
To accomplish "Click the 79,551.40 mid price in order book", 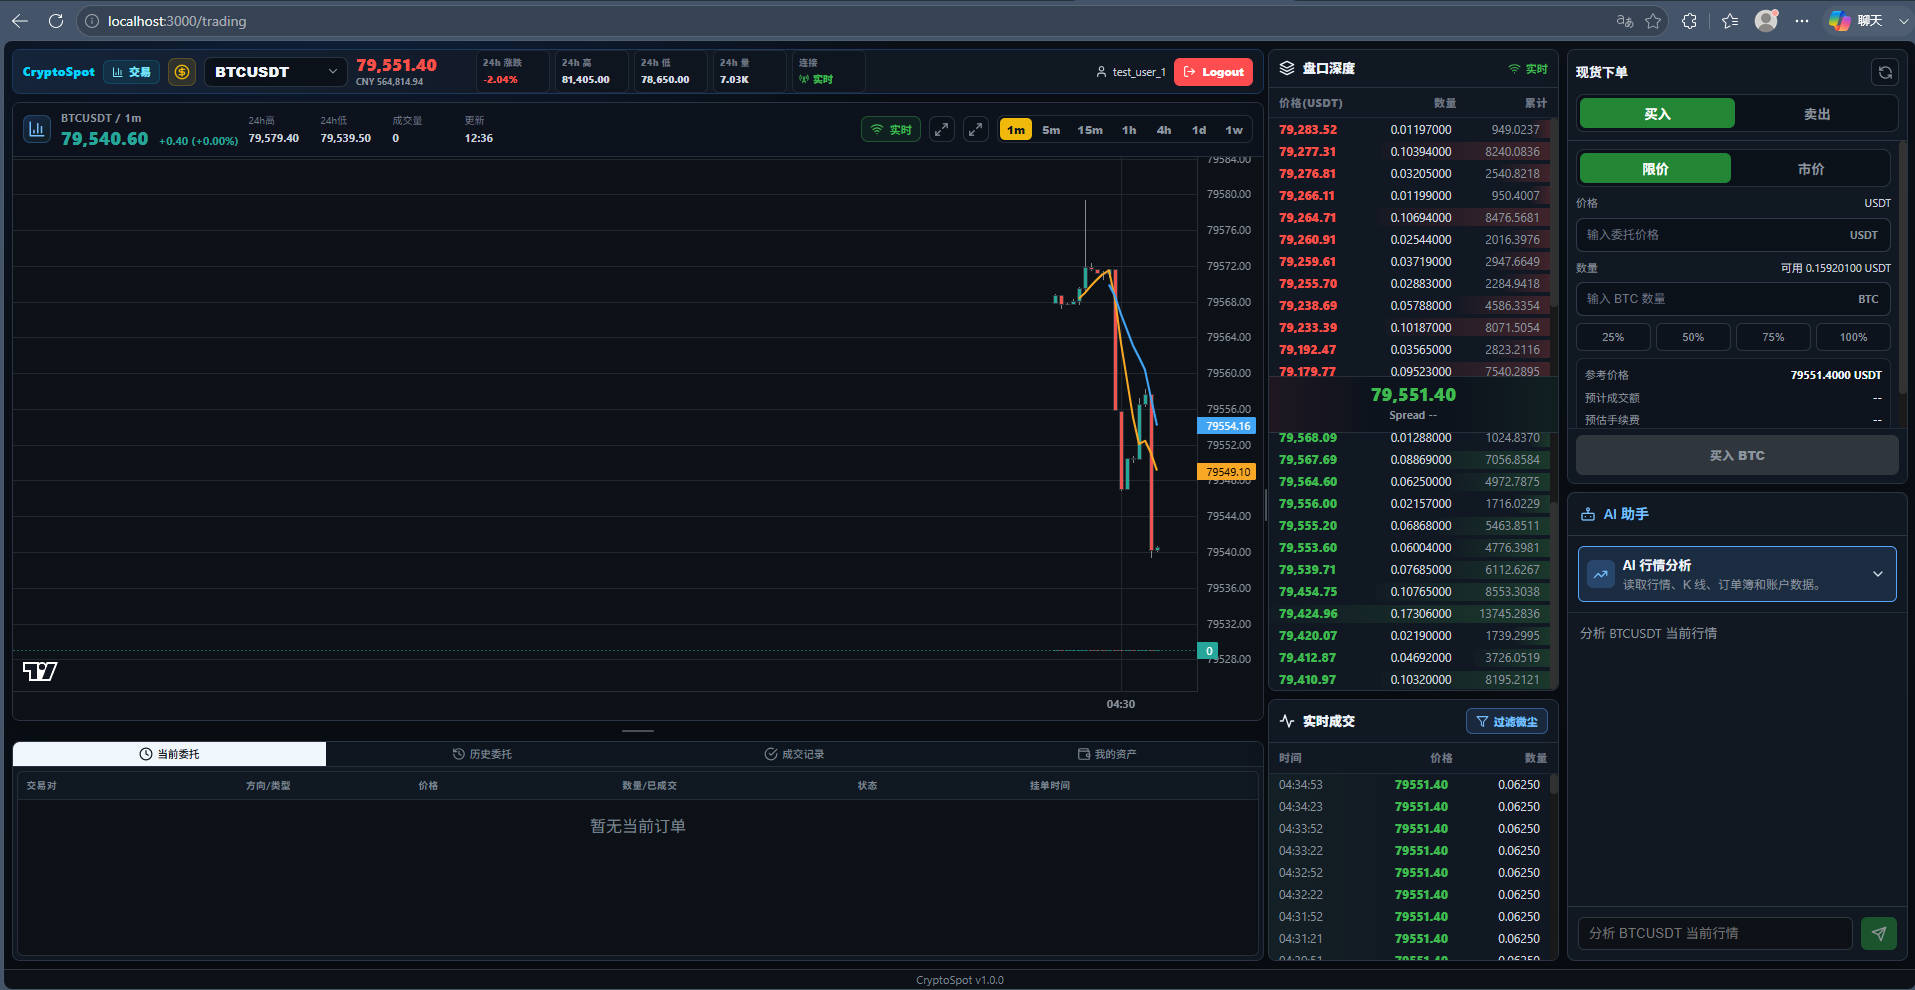I will (x=1413, y=395).
